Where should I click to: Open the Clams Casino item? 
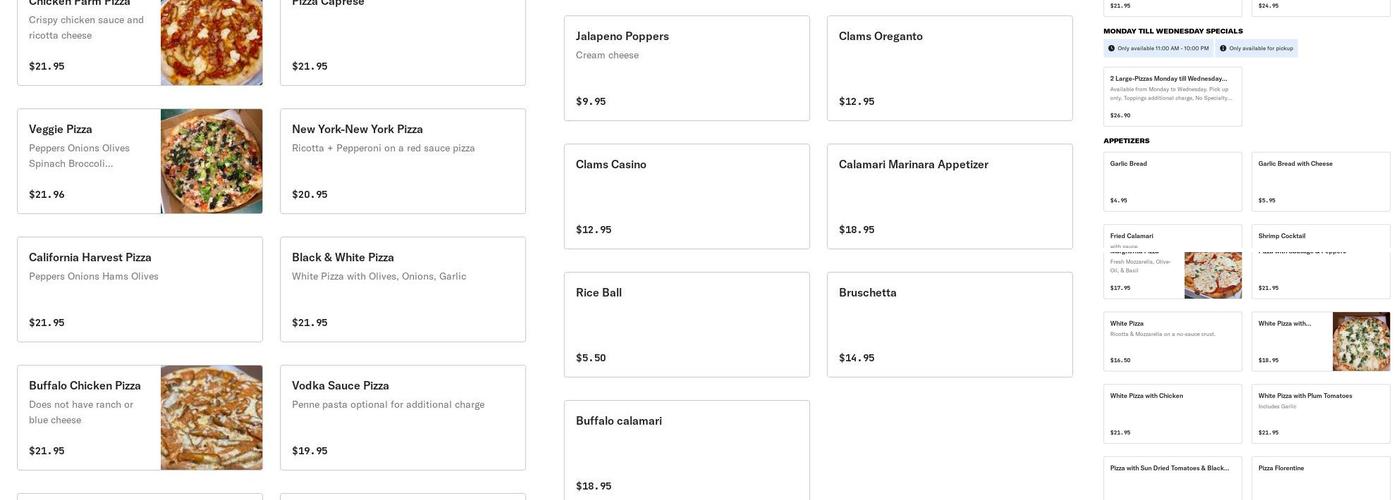(x=686, y=196)
